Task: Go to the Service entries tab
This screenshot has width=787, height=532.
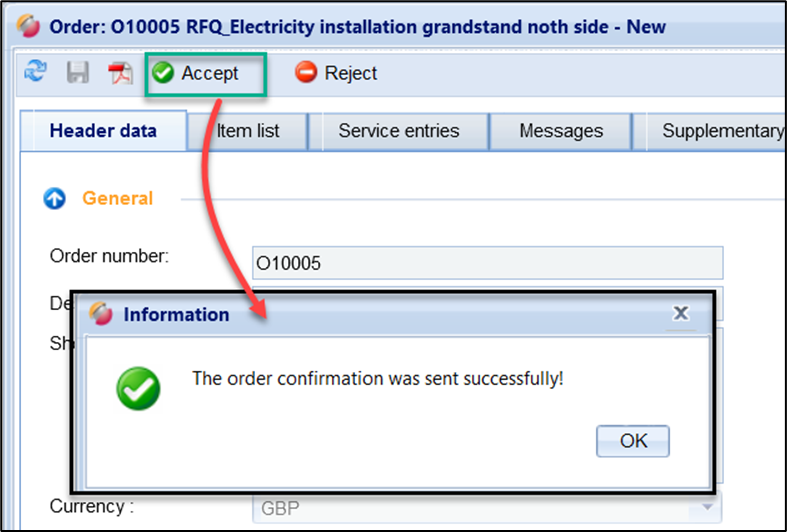Action: click(398, 131)
